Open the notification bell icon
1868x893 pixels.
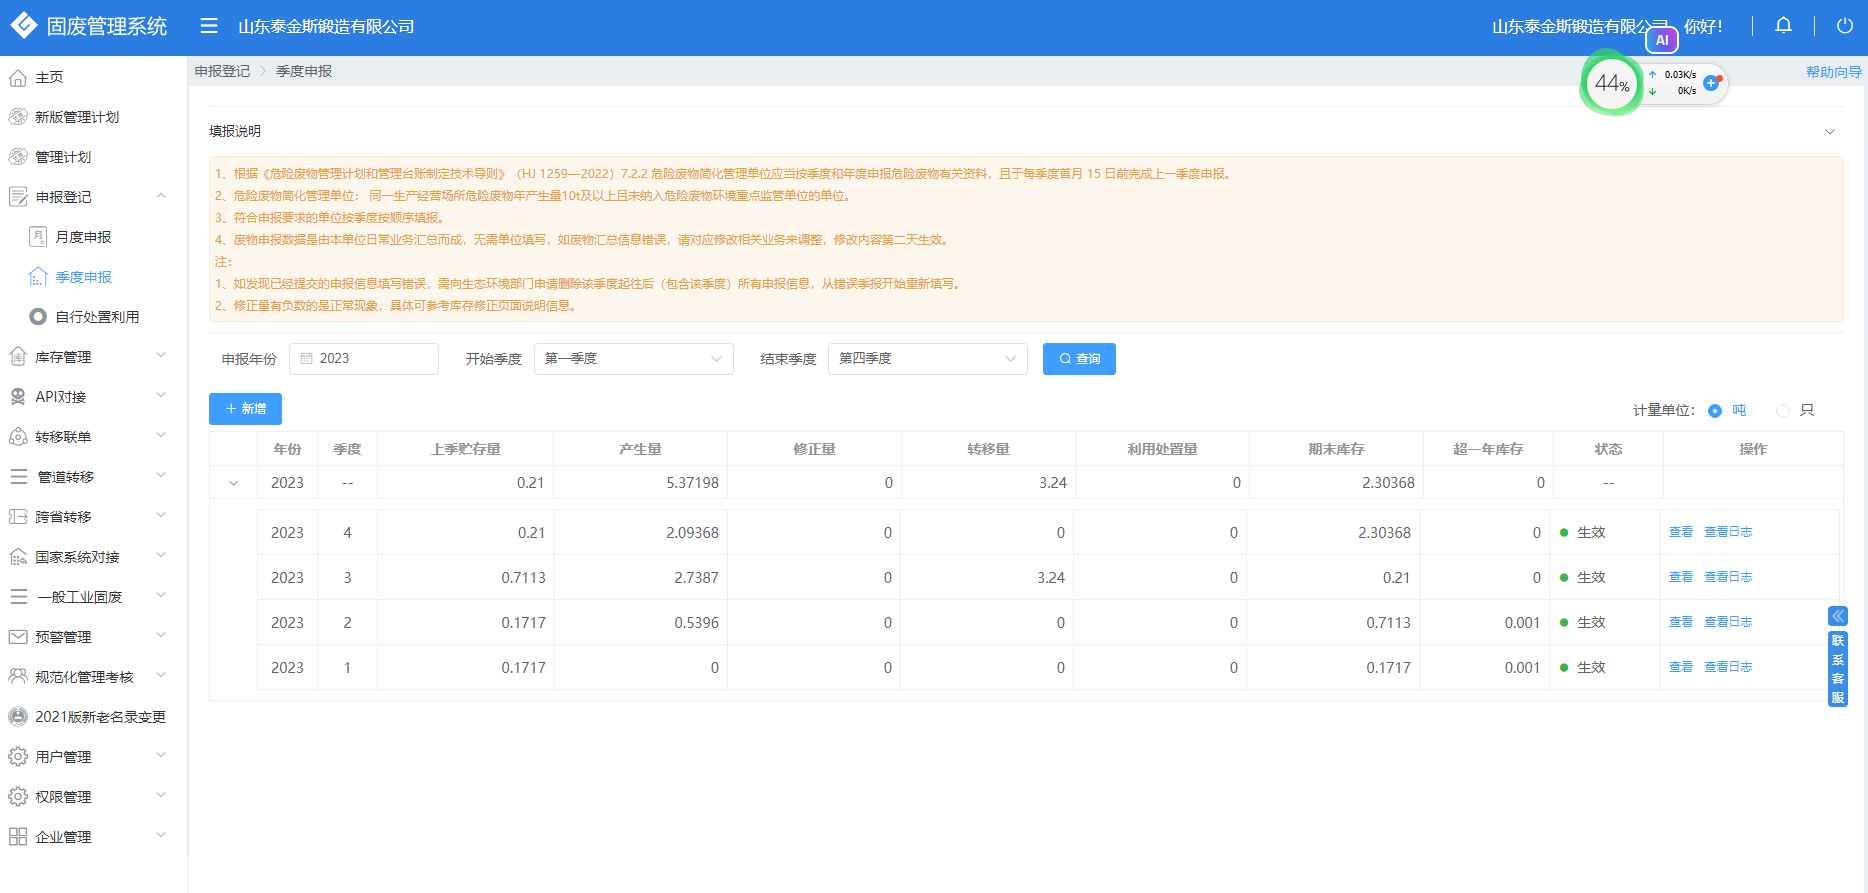click(x=1783, y=26)
